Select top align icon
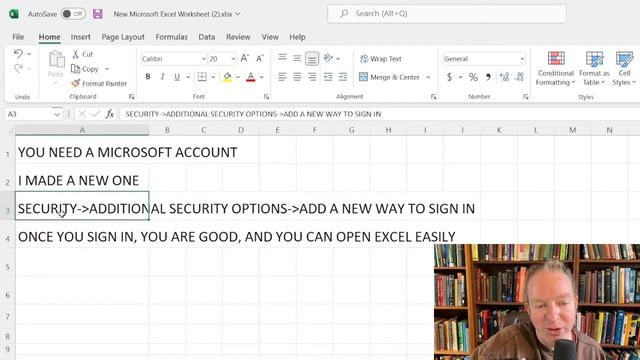This screenshot has width=640, height=360. coord(282,58)
